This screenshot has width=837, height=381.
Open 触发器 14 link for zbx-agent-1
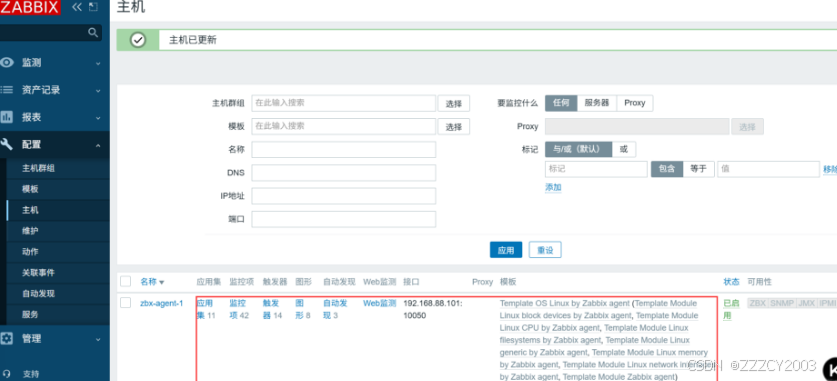(273, 309)
